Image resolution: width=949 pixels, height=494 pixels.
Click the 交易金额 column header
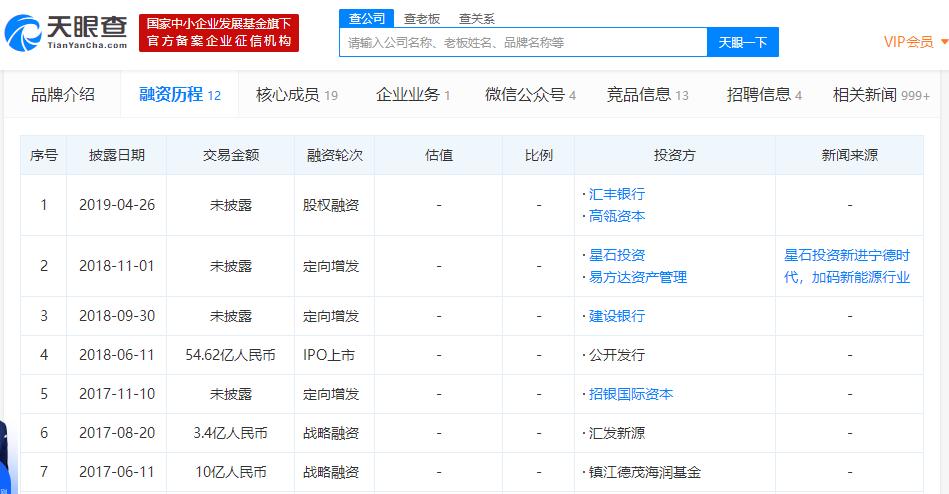coord(231,156)
